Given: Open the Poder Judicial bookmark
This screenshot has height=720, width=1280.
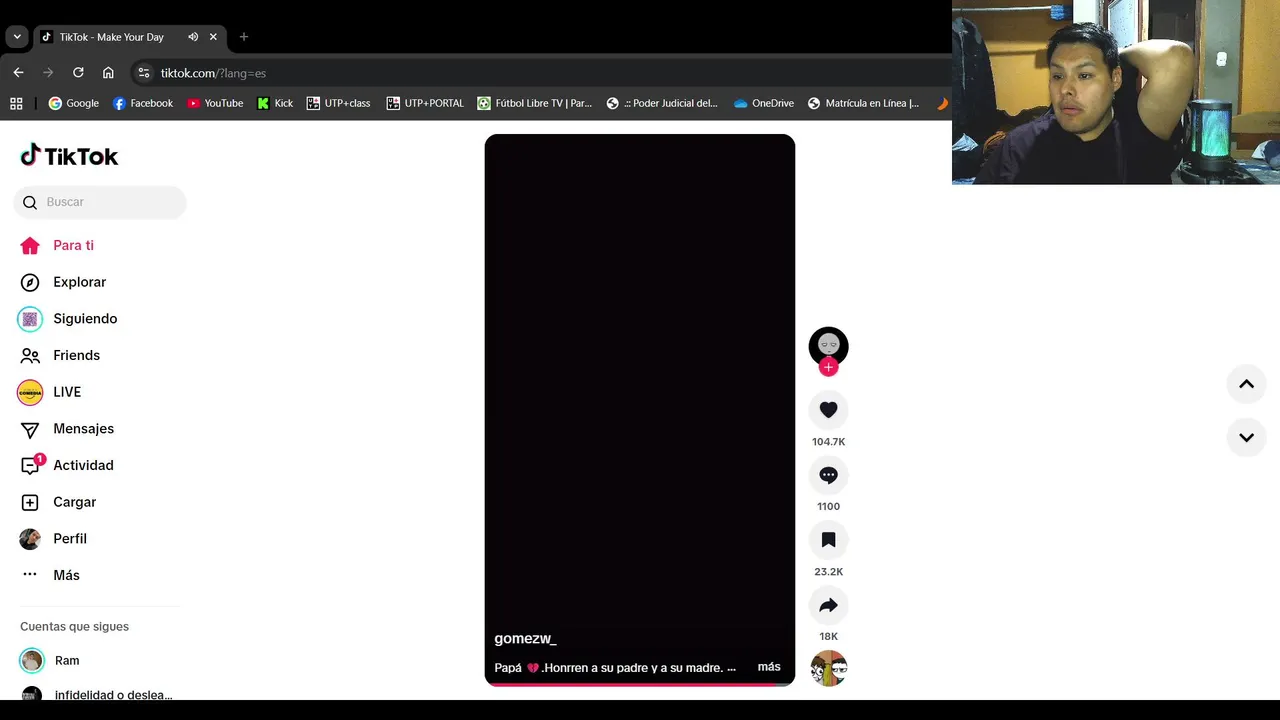Looking at the screenshot, I should [663, 103].
